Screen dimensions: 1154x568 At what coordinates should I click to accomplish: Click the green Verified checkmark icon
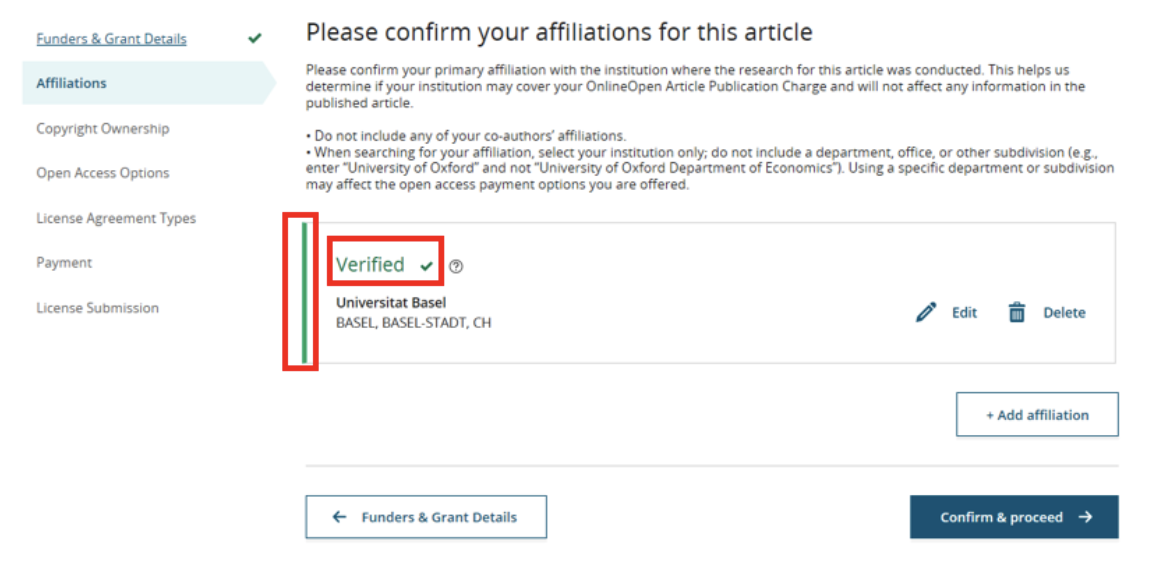[x=427, y=266]
